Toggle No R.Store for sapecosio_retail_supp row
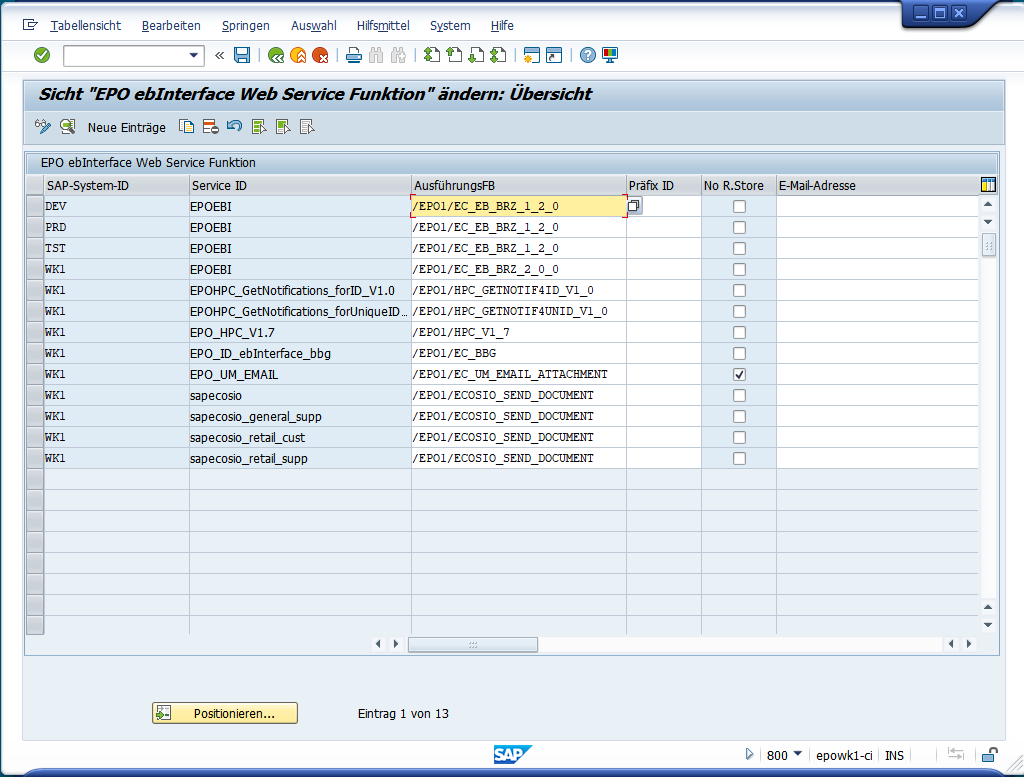 click(x=739, y=458)
